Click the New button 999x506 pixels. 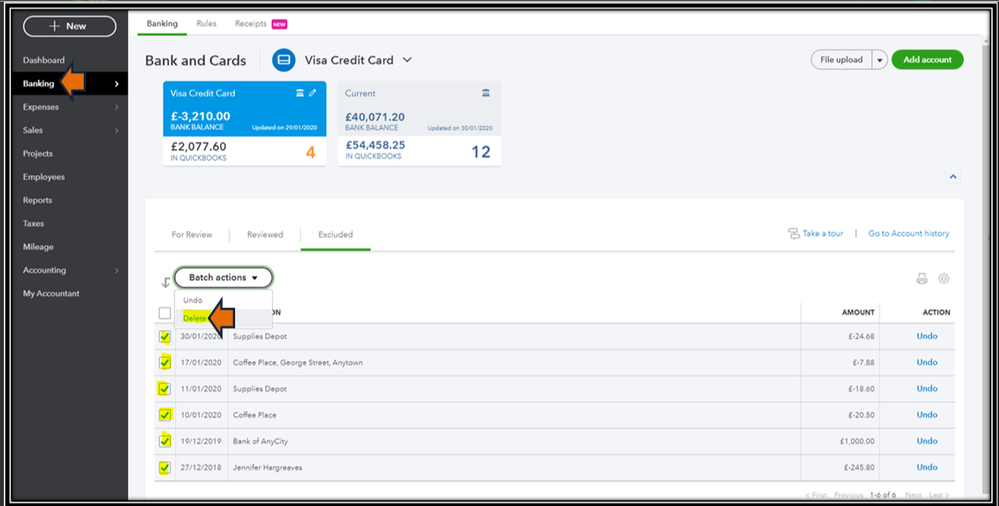[x=69, y=26]
